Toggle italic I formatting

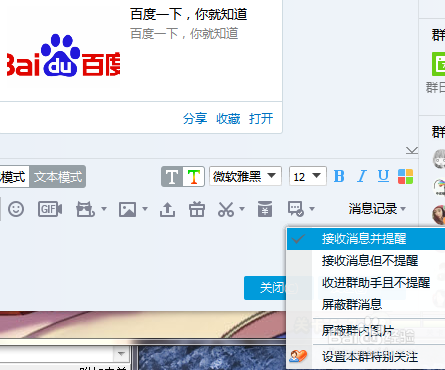[362, 176]
